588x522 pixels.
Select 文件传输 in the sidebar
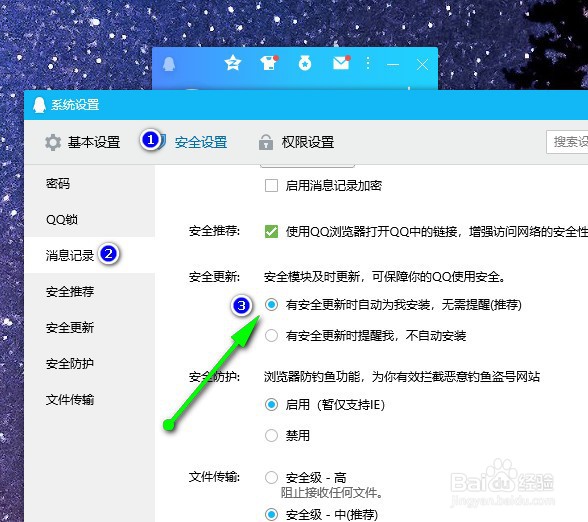pos(90,399)
